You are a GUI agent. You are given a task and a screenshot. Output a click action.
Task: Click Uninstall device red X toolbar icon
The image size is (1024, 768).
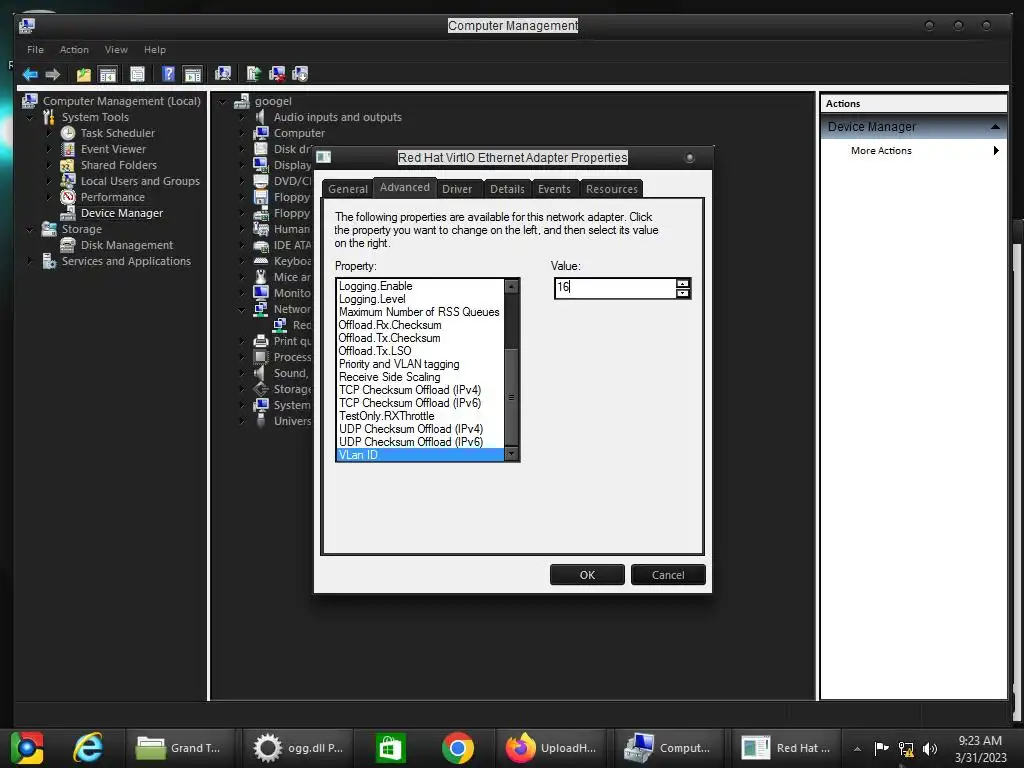coord(277,74)
